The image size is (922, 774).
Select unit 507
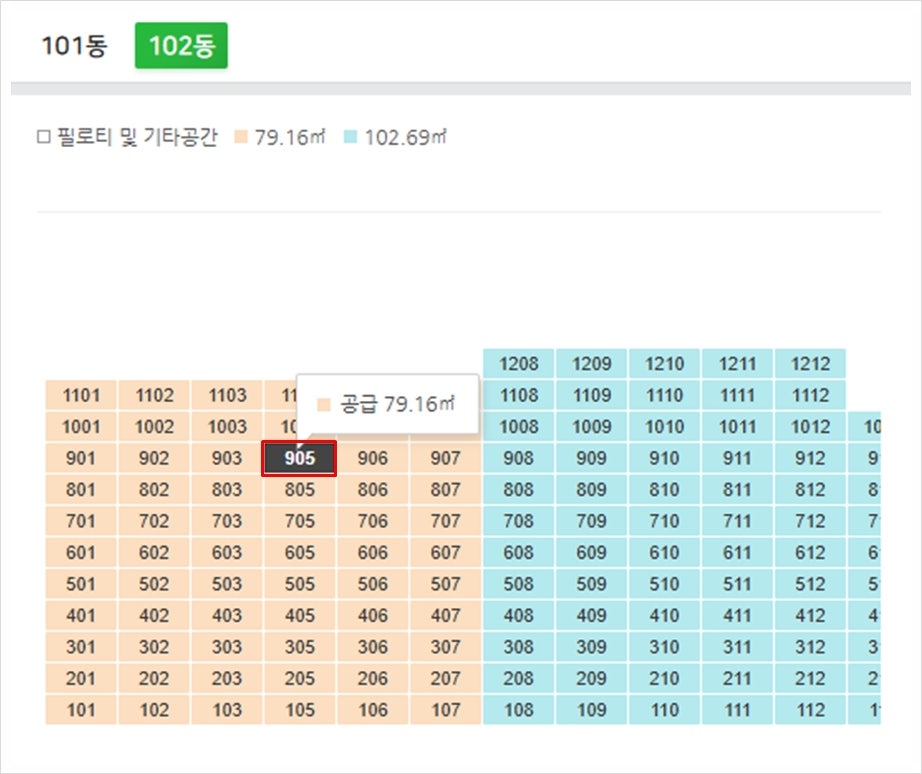pyautogui.click(x=445, y=584)
